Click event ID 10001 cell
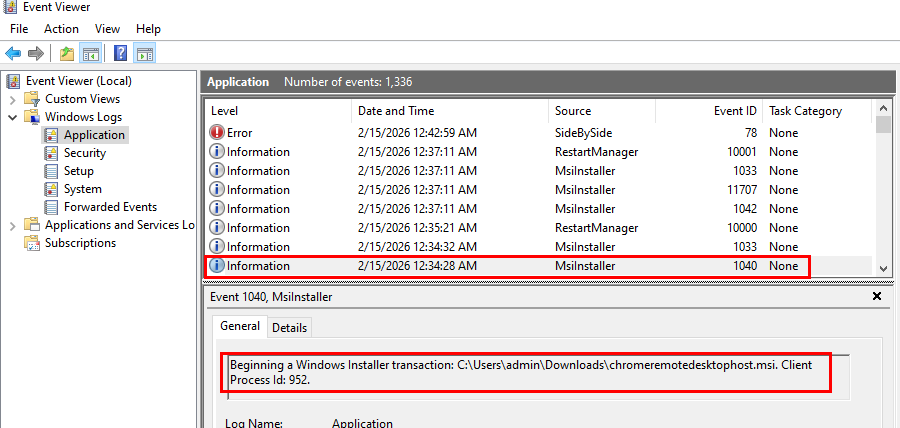900x428 pixels. [x=742, y=151]
